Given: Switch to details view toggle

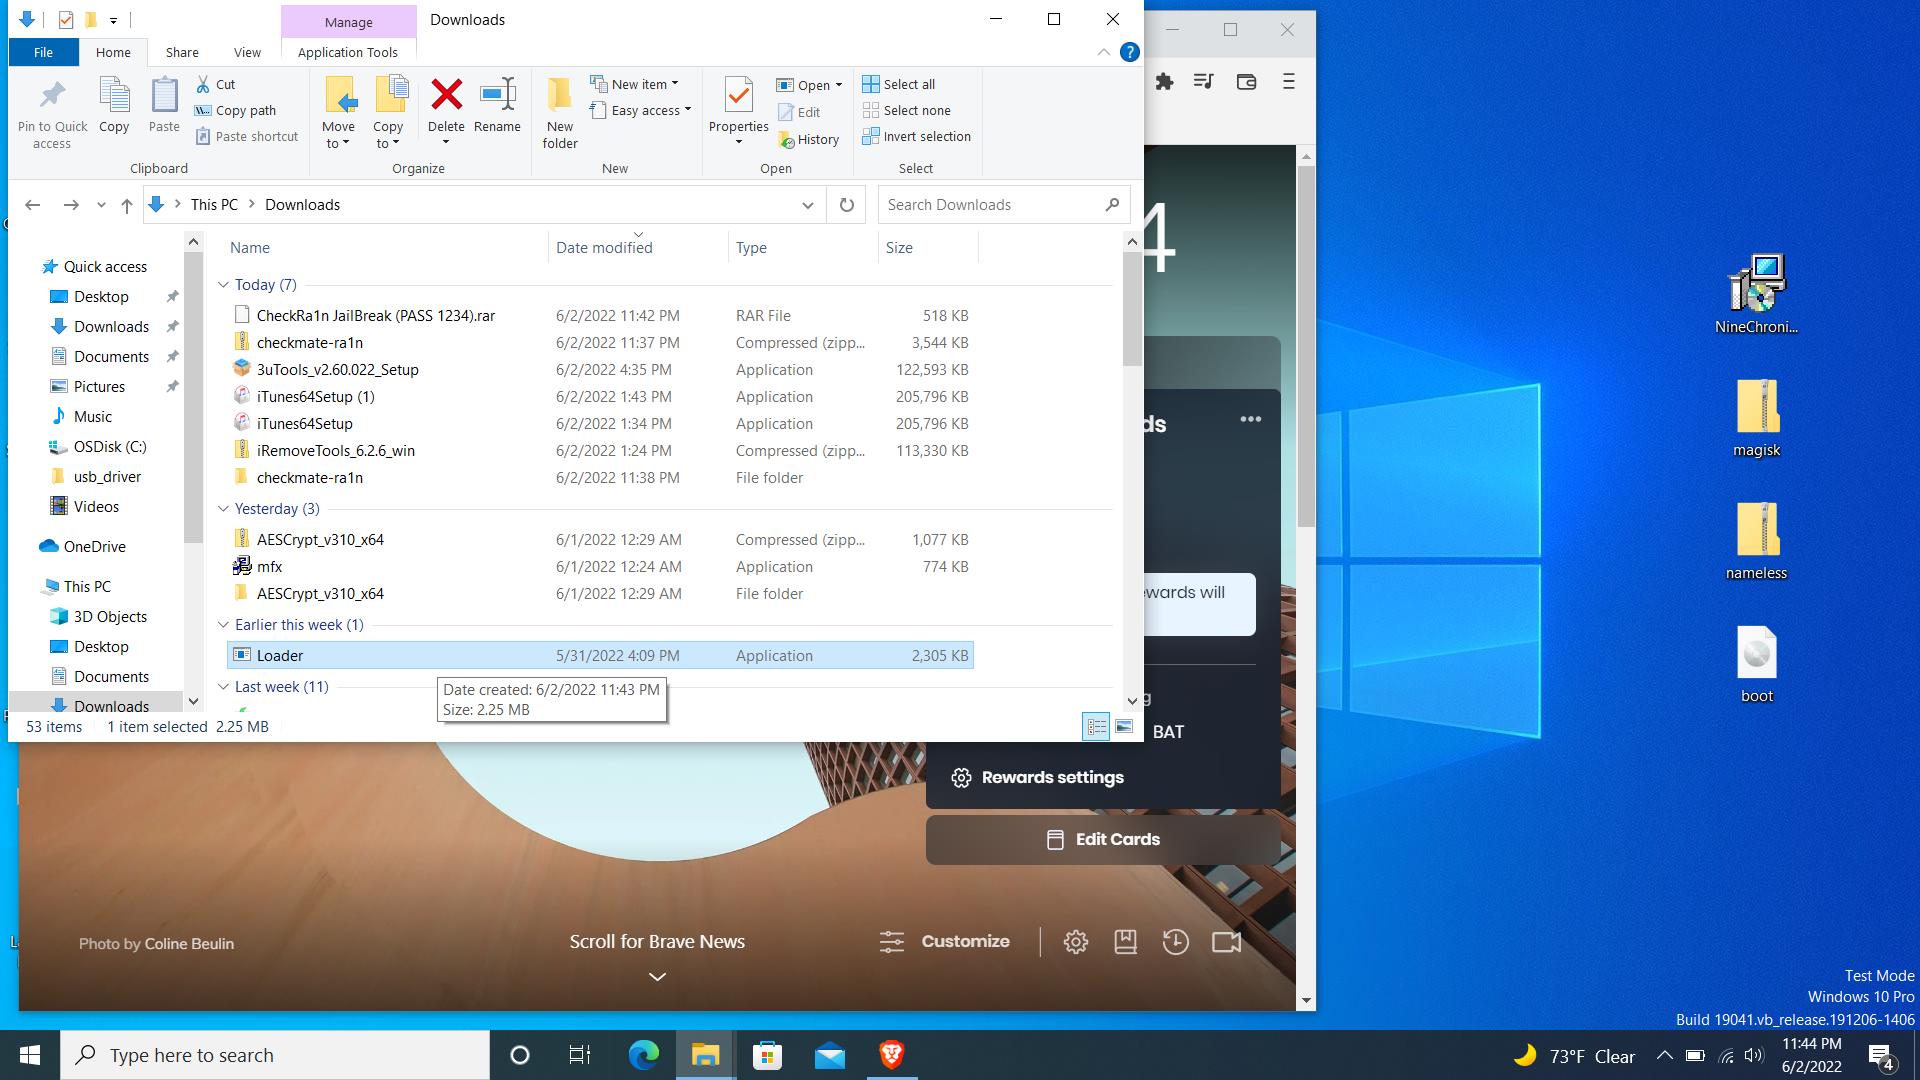Looking at the screenshot, I should 1096,727.
